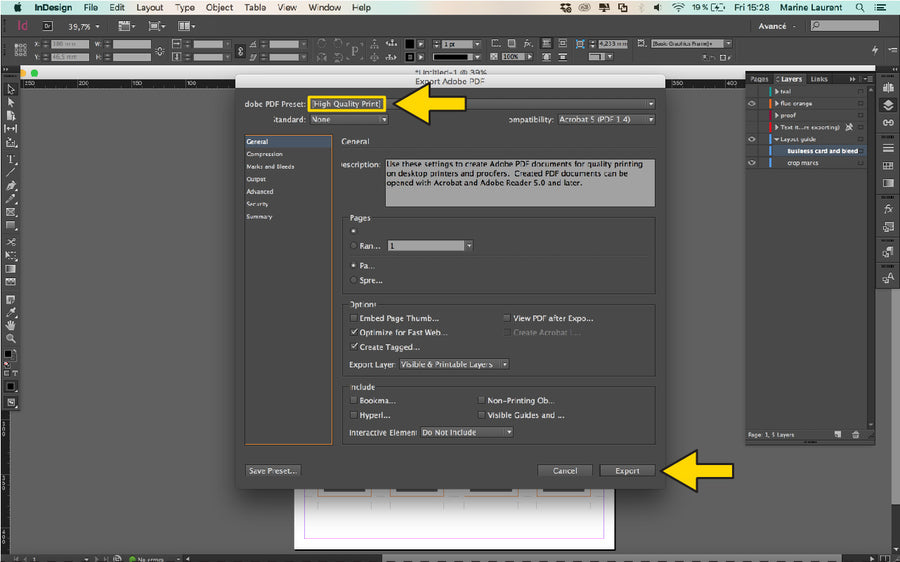Select the Hand tool

10,325
